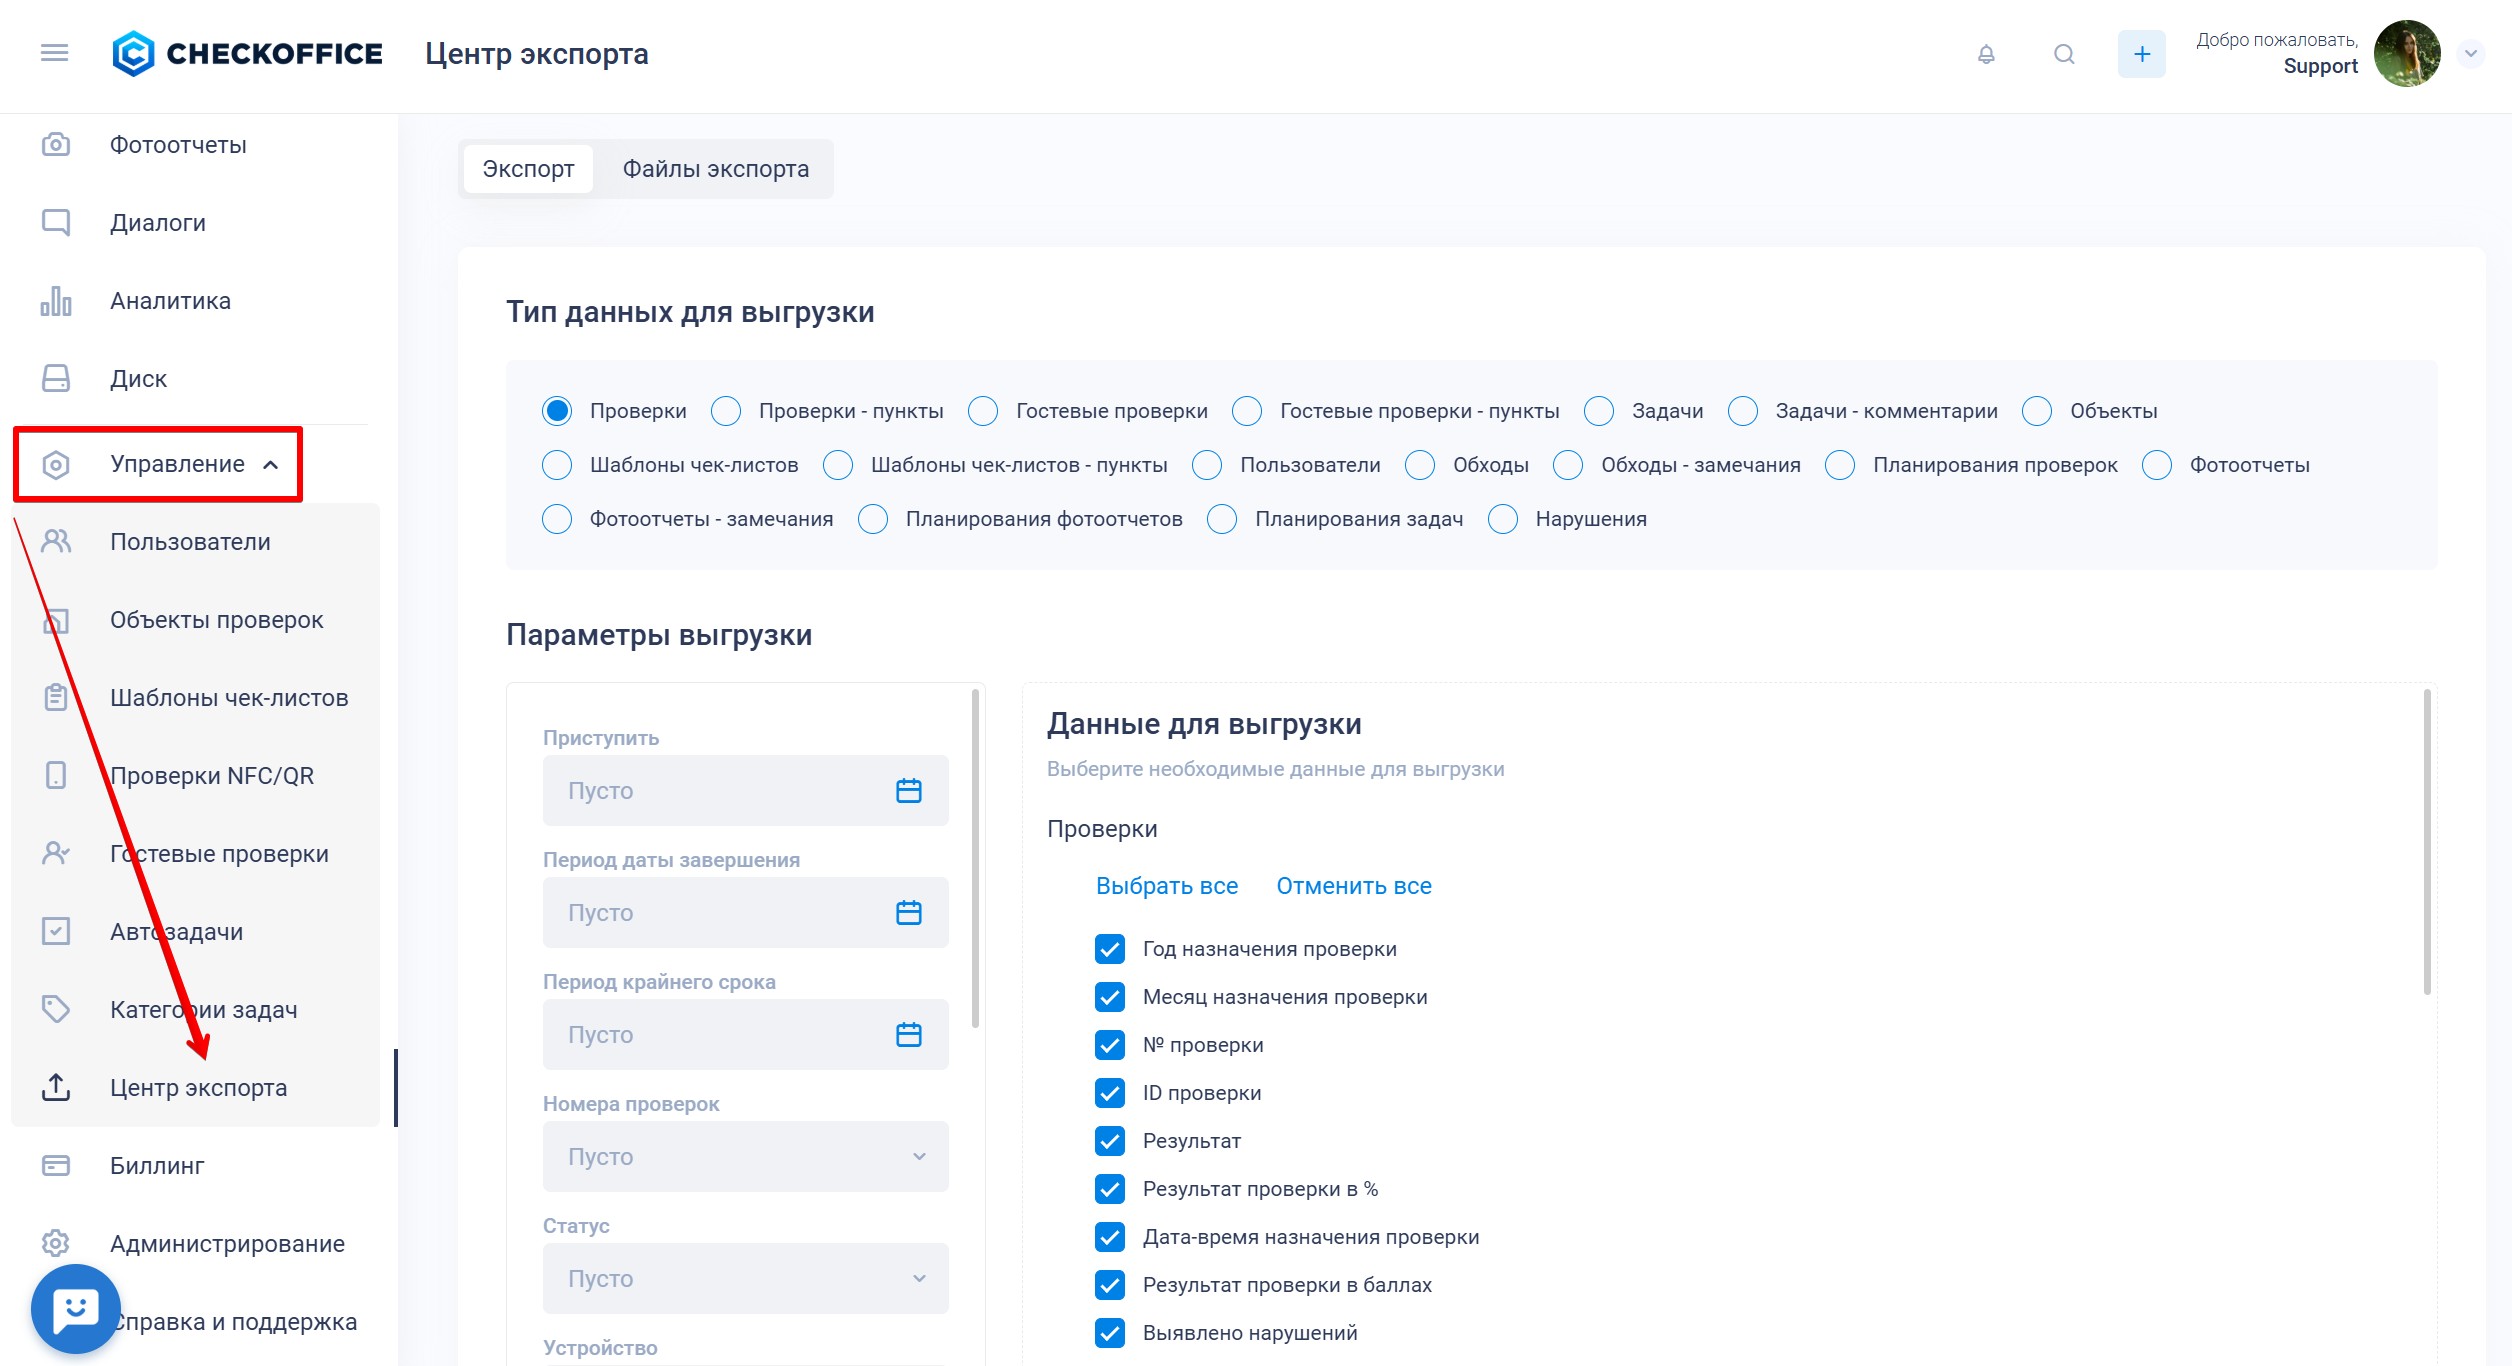2512x1366 pixels.
Task: Select the Нарушения data type radio
Action: 1503,519
